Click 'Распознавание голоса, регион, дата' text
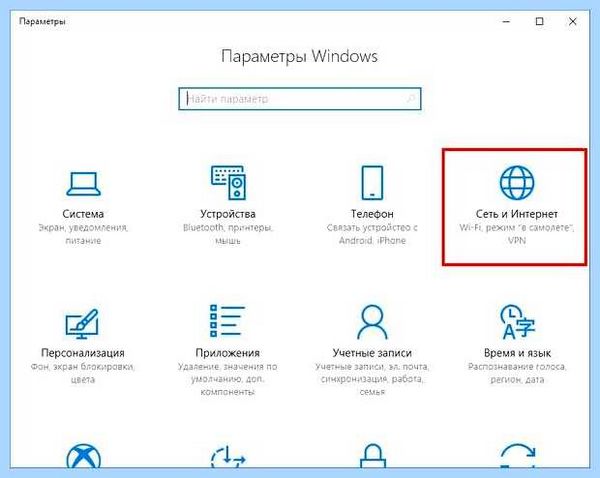 point(517,373)
